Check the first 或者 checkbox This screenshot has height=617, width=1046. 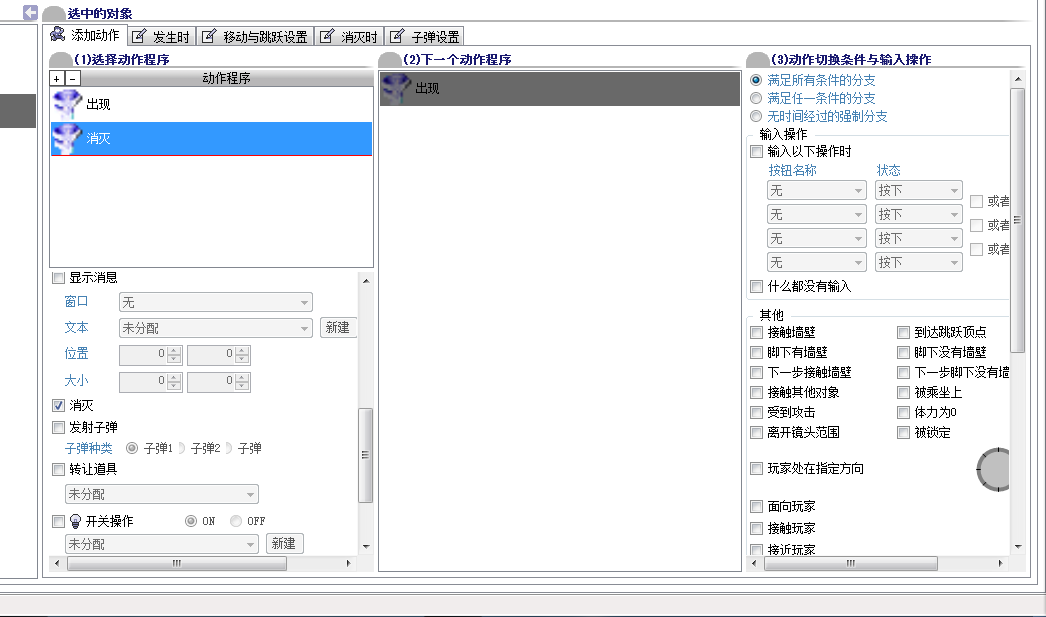(977, 201)
